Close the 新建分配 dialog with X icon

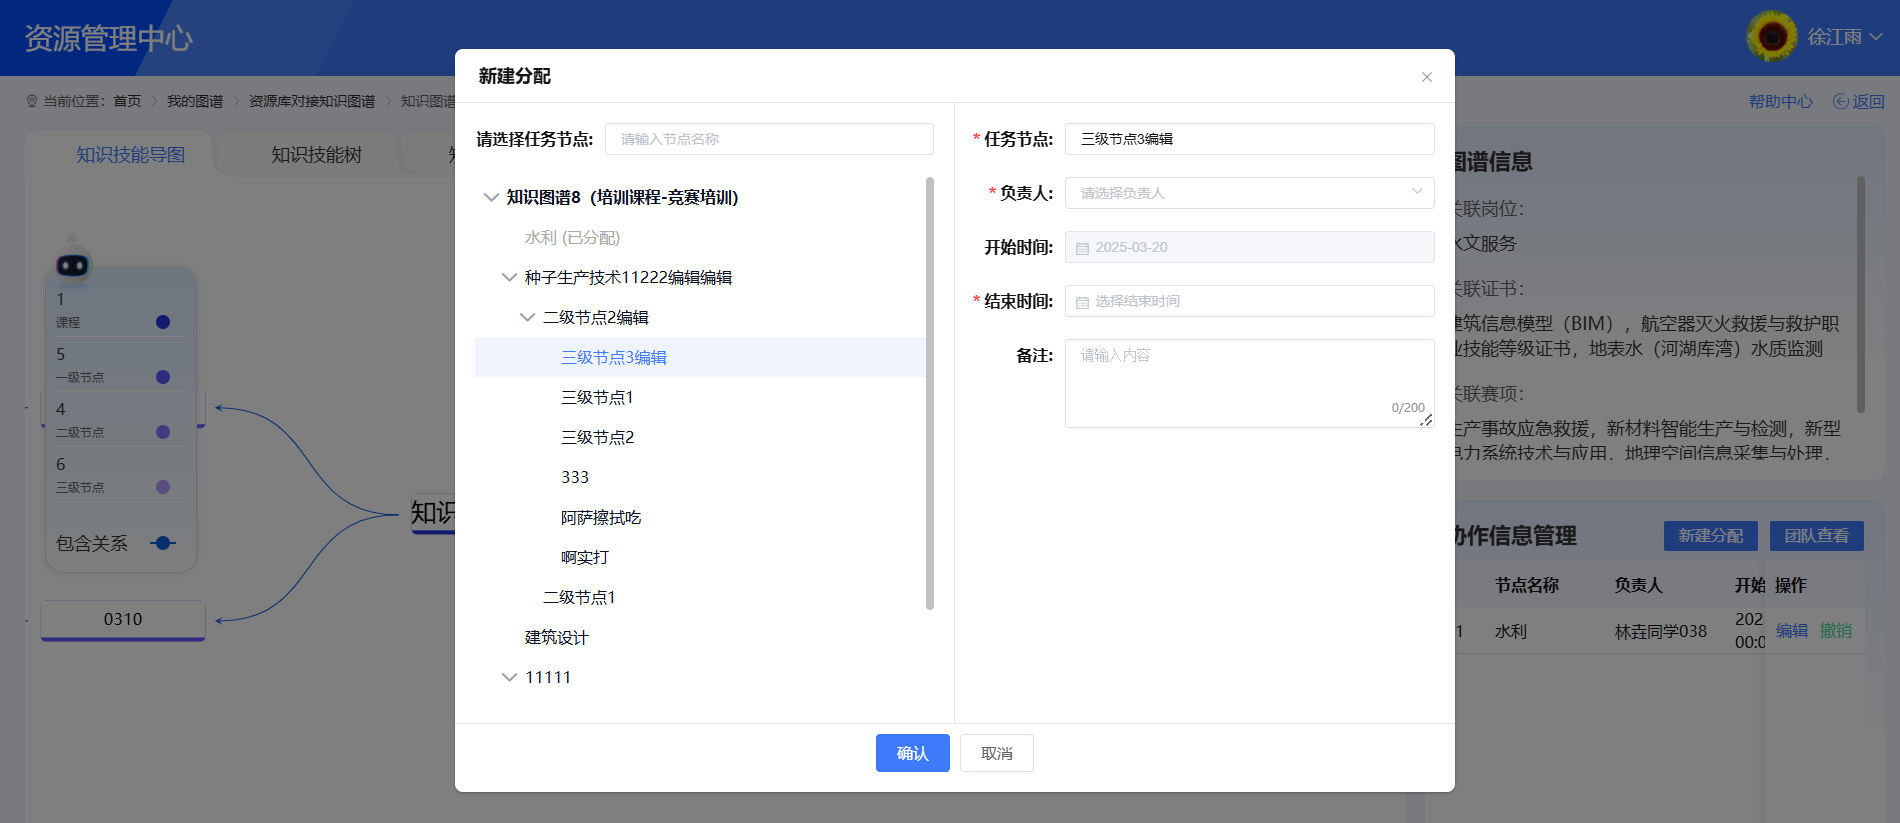tap(1427, 77)
